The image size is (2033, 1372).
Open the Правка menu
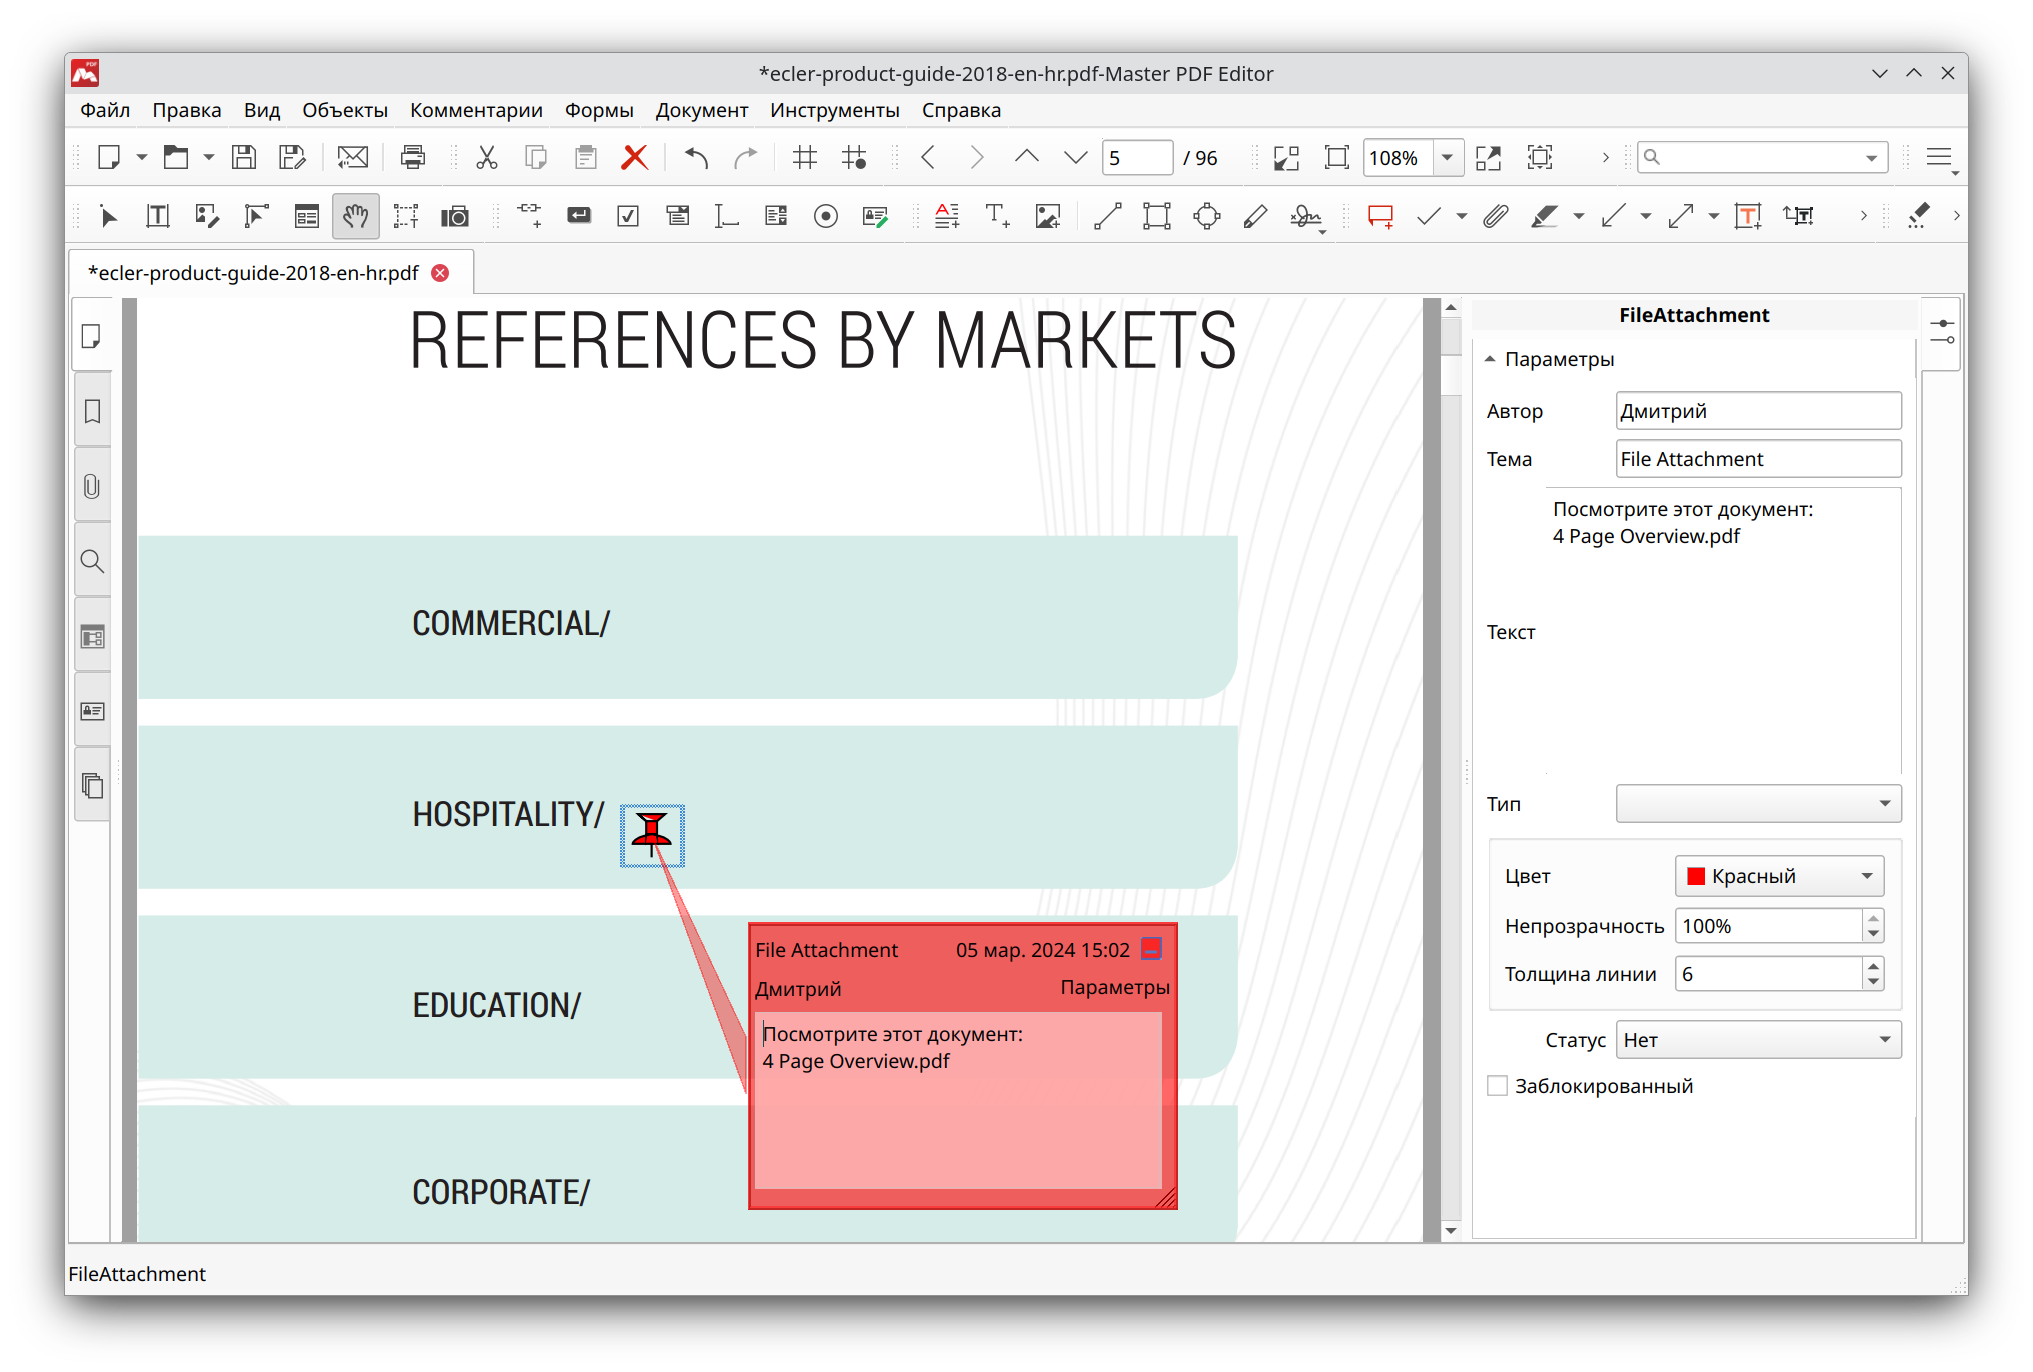[187, 110]
